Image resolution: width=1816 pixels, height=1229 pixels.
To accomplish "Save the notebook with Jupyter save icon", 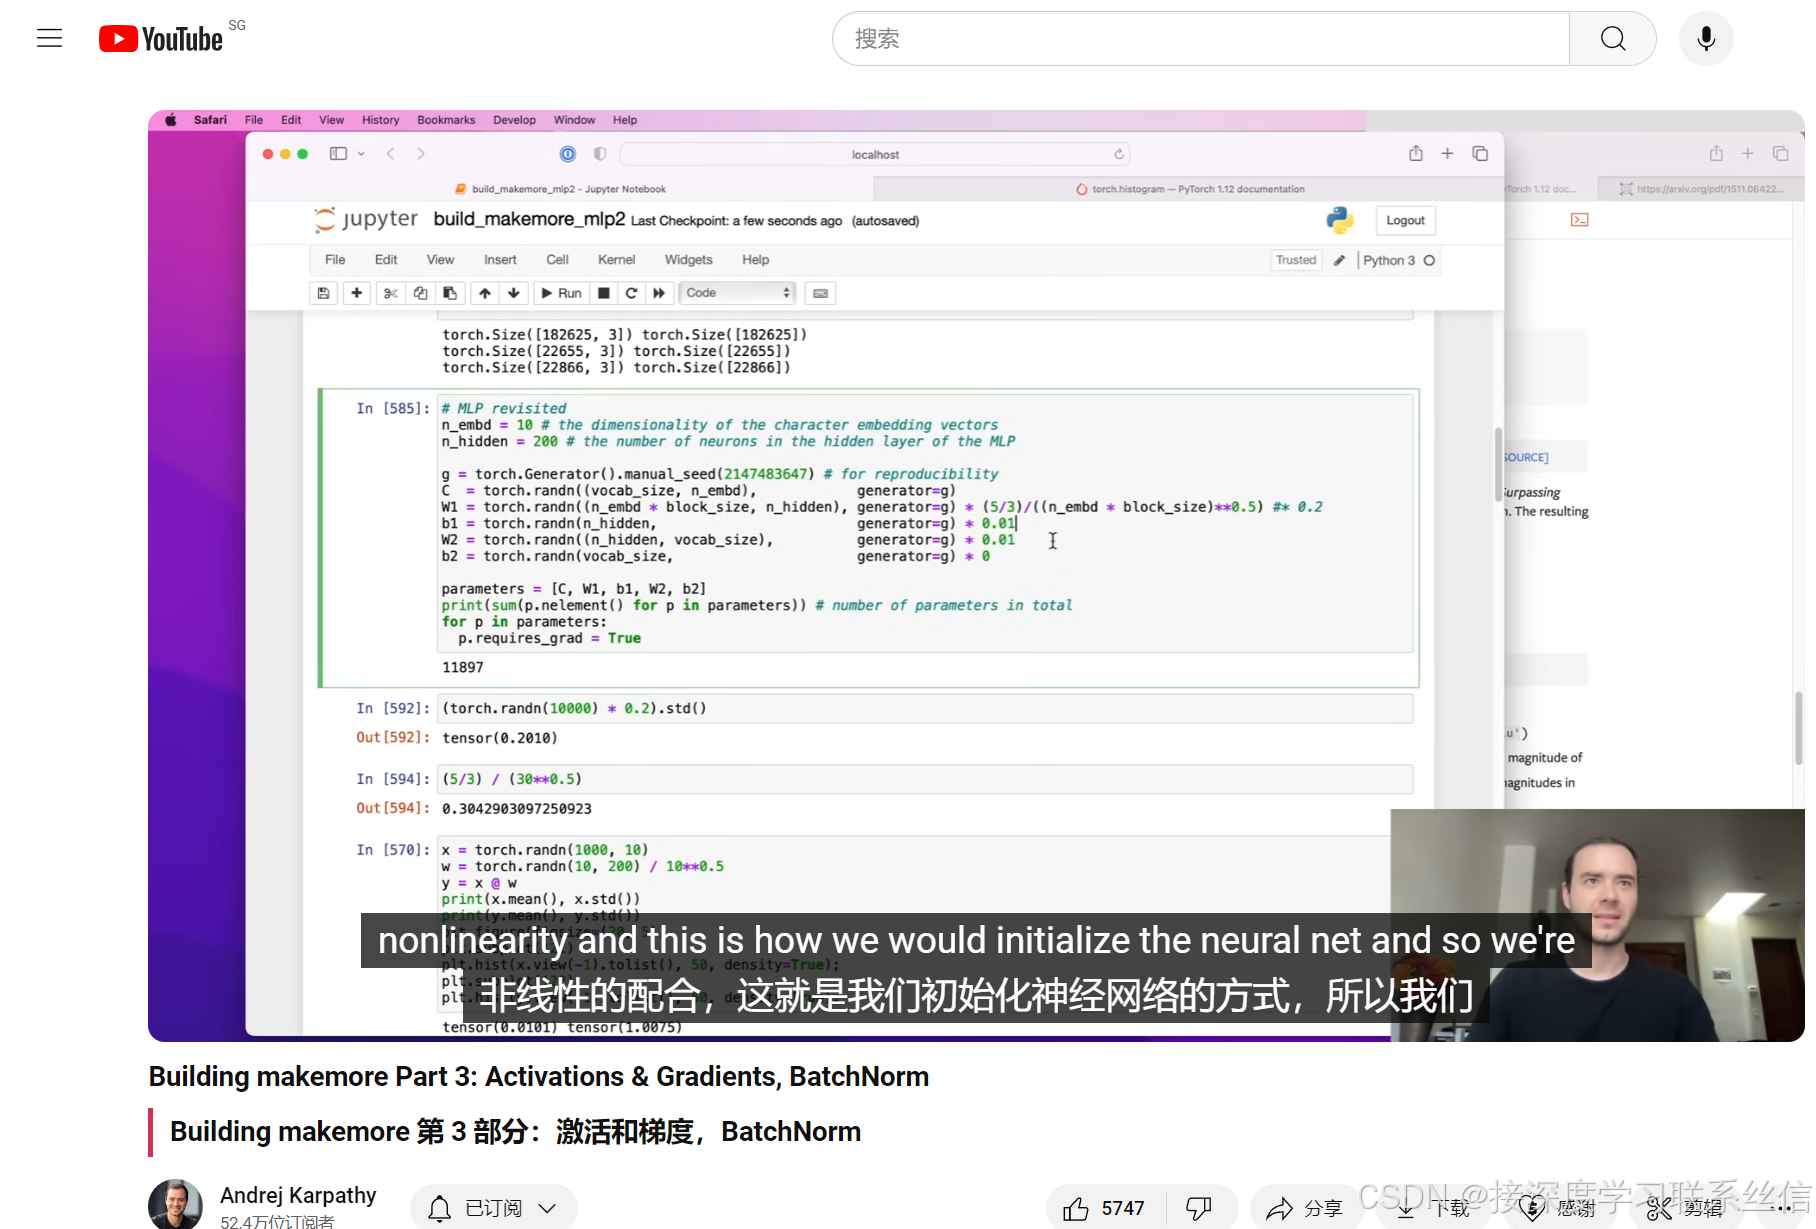I will pos(323,293).
